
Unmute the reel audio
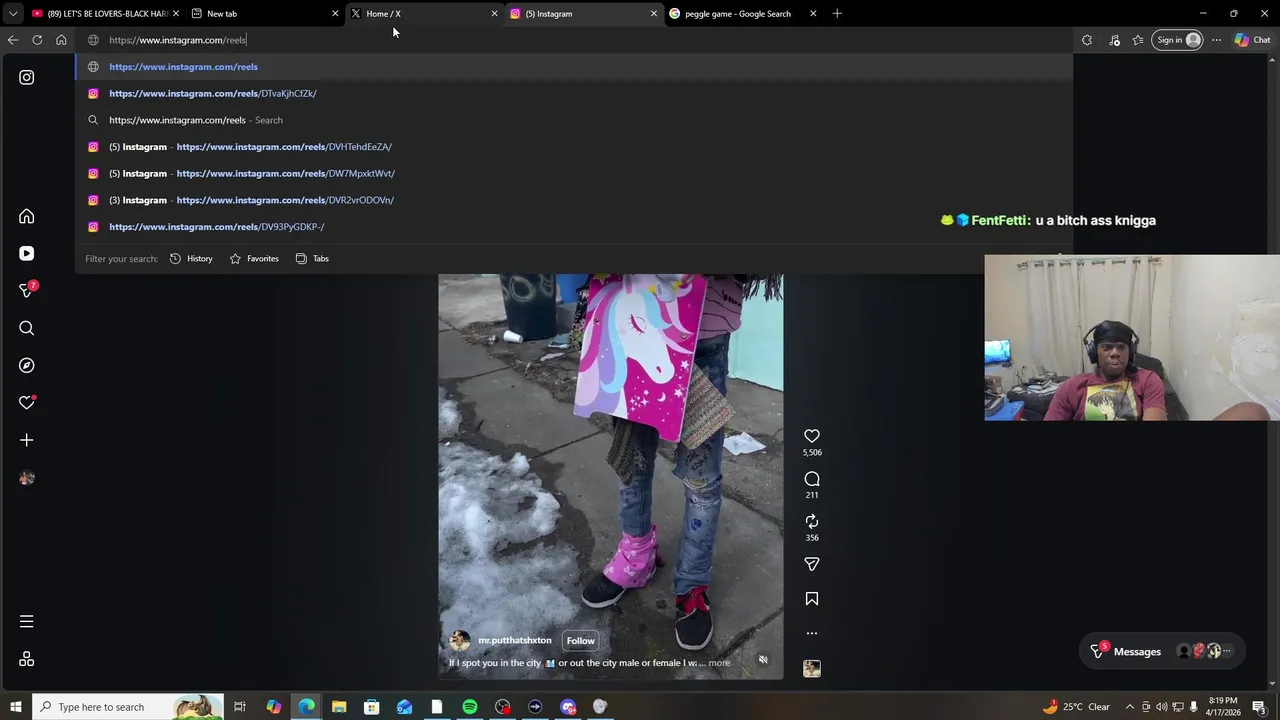click(x=763, y=660)
